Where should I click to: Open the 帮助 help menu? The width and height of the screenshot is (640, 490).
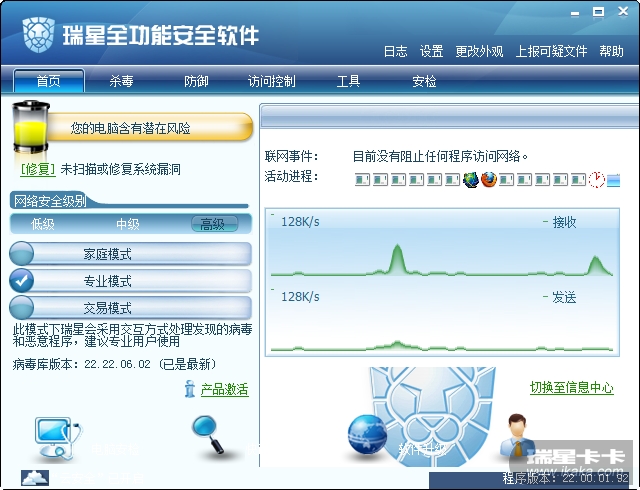611,51
